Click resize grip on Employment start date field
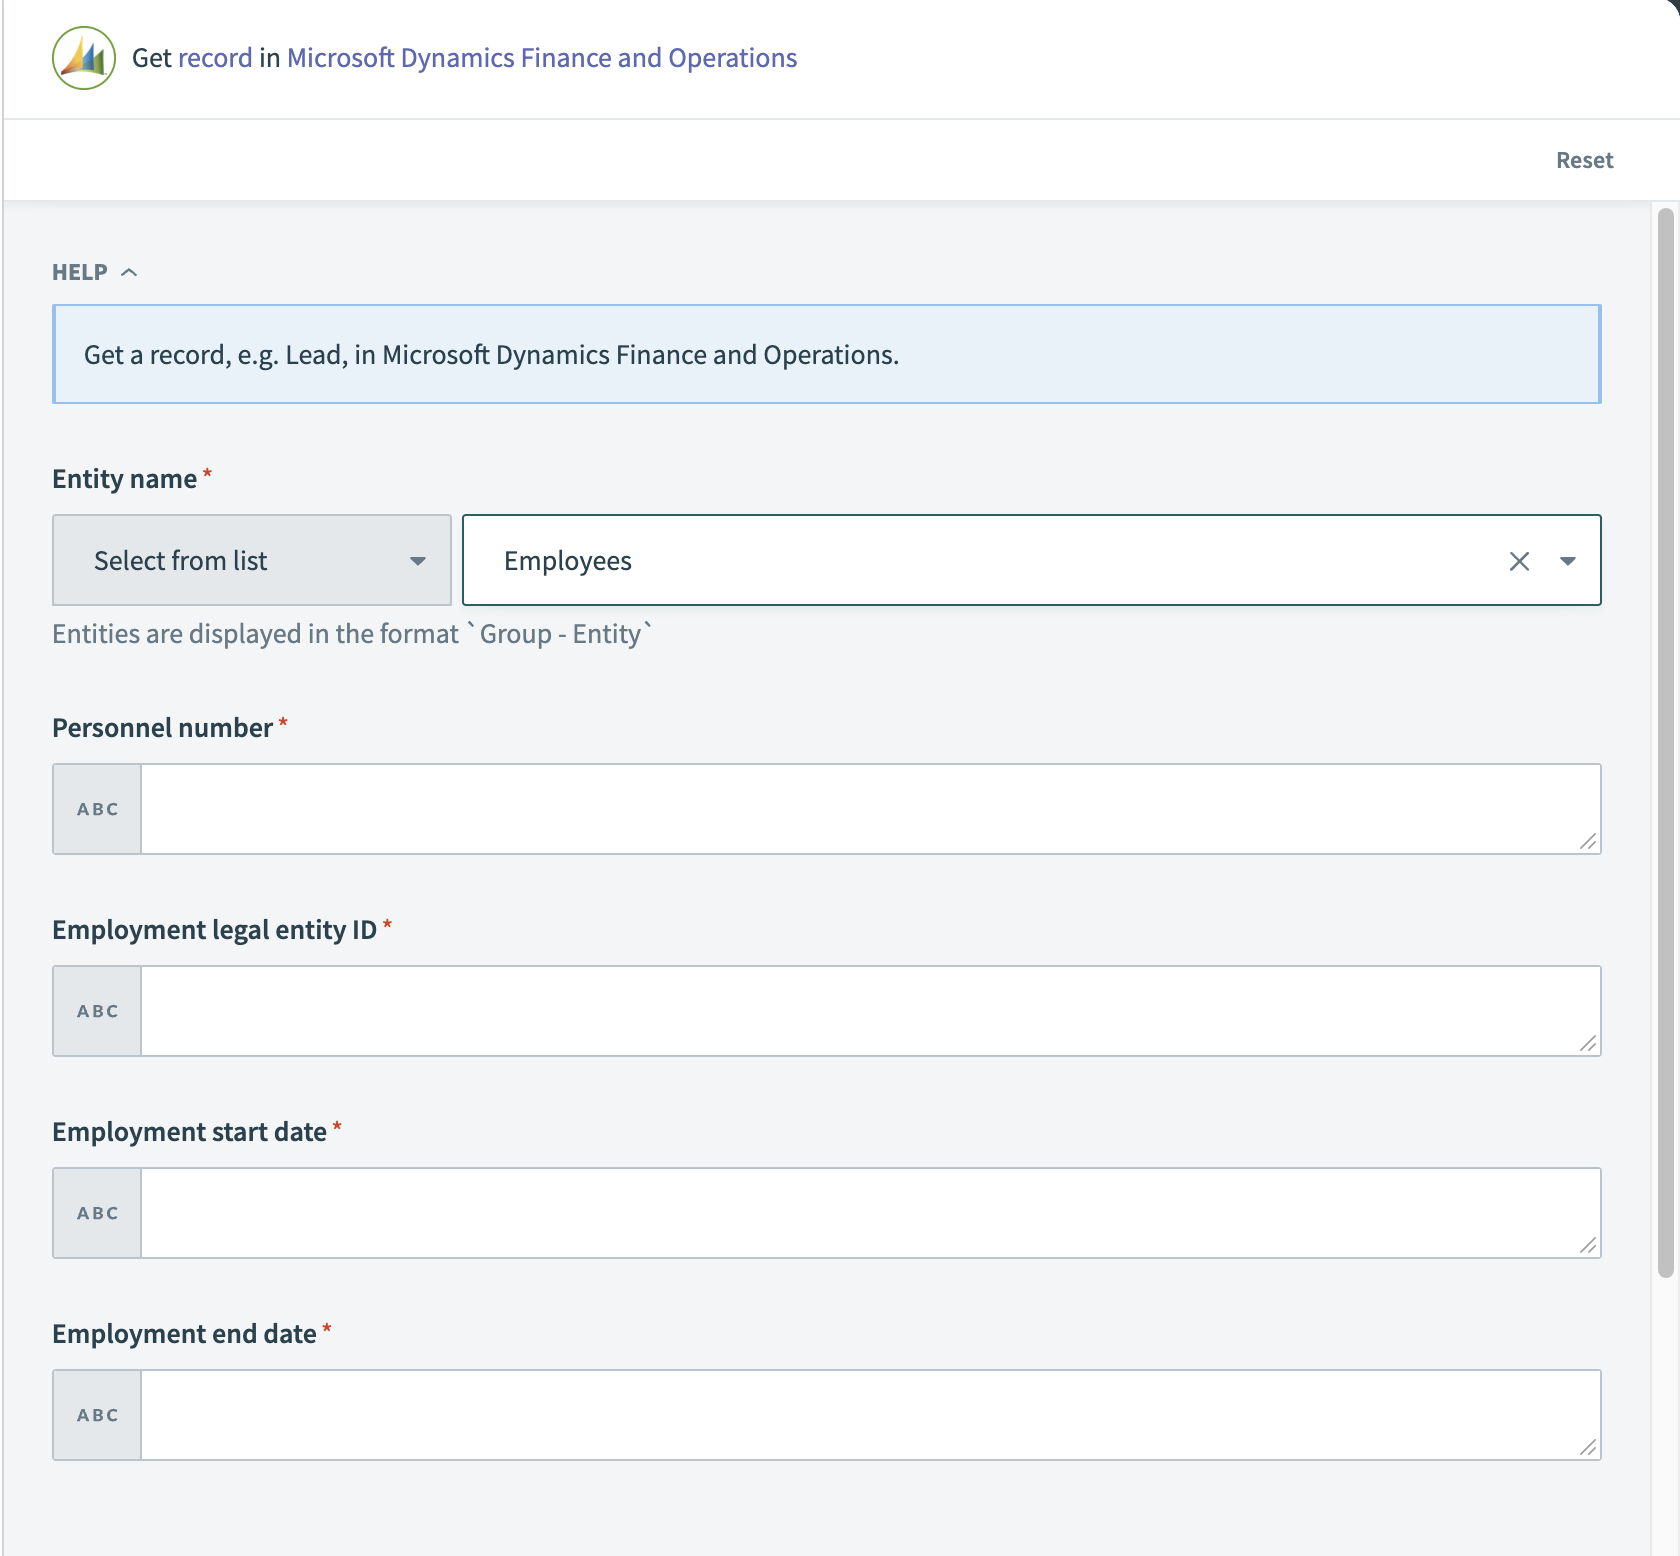 [x=1588, y=1246]
